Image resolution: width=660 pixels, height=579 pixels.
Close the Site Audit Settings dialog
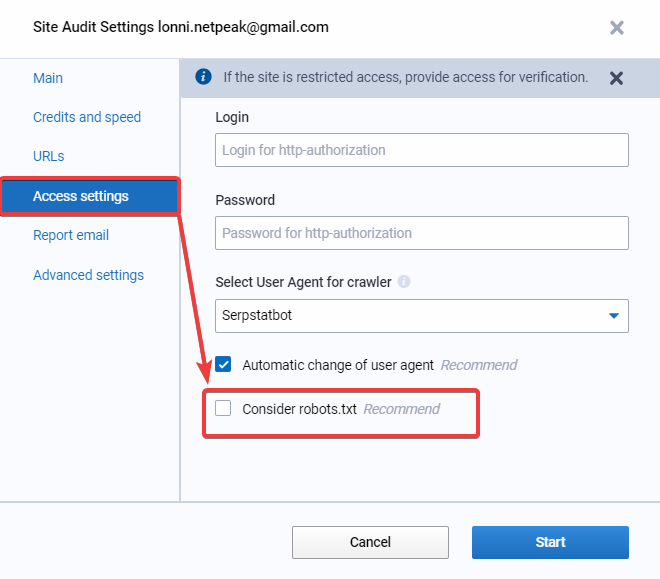pos(617,28)
